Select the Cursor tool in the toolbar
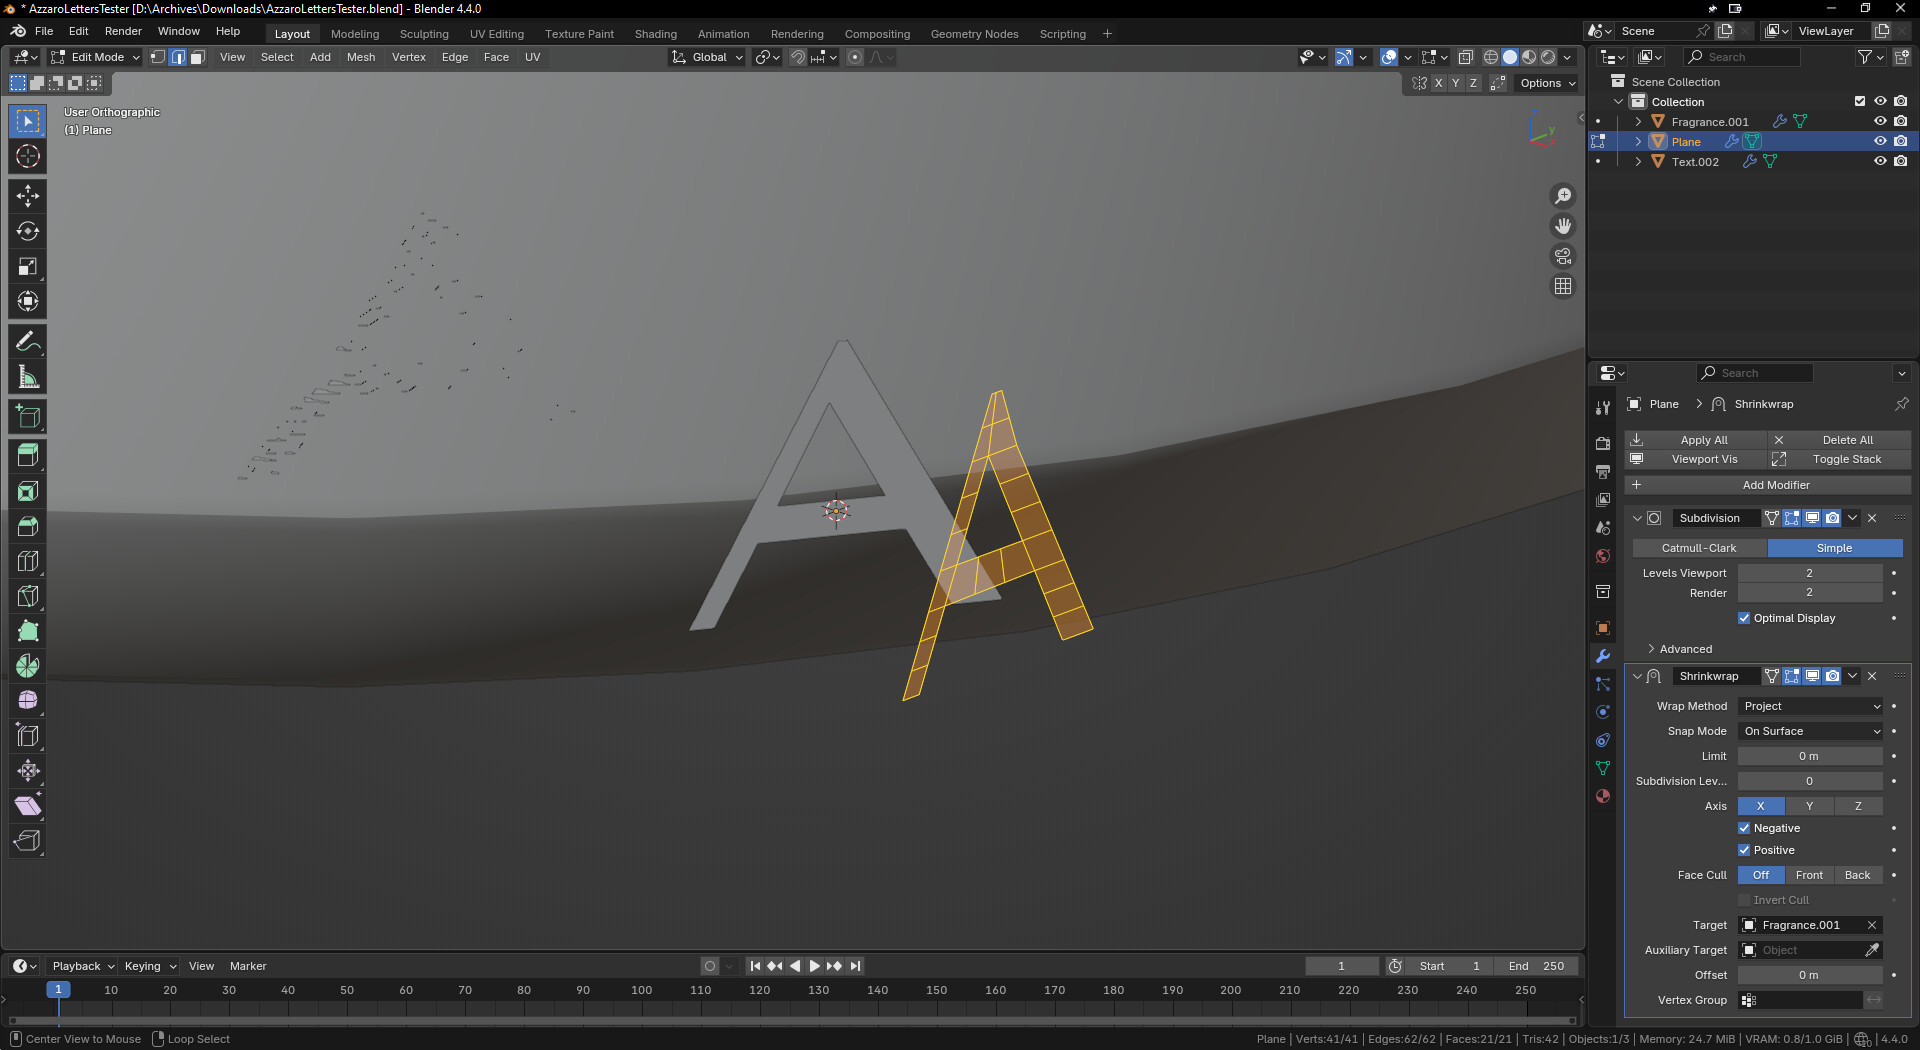Image resolution: width=1920 pixels, height=1050 pixels. (x=28, y=157)
